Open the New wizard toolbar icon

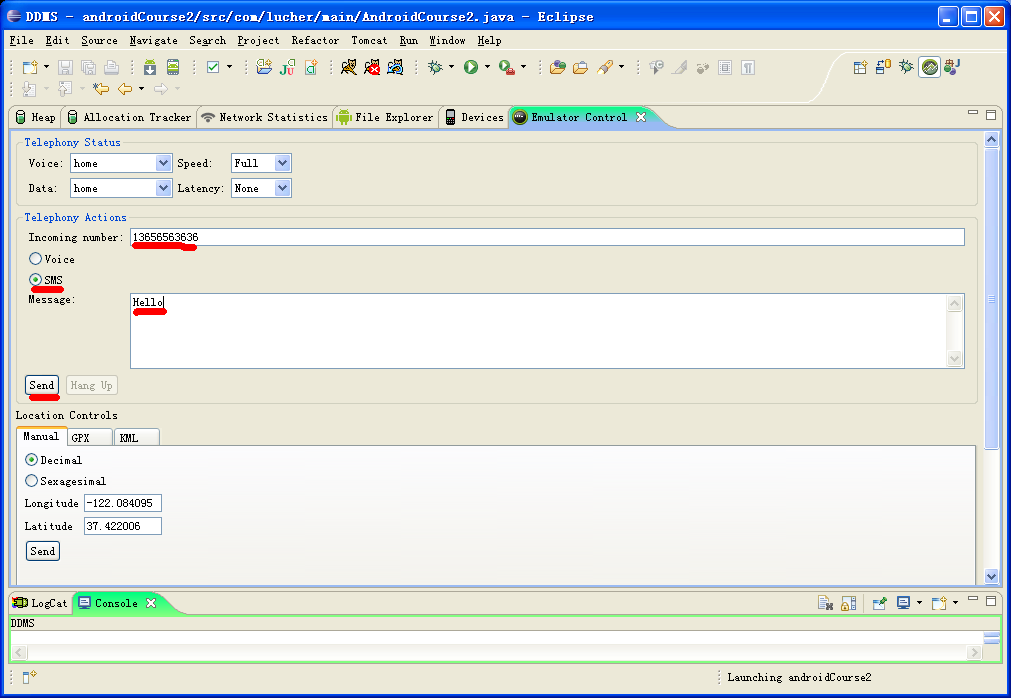(30, 67)
